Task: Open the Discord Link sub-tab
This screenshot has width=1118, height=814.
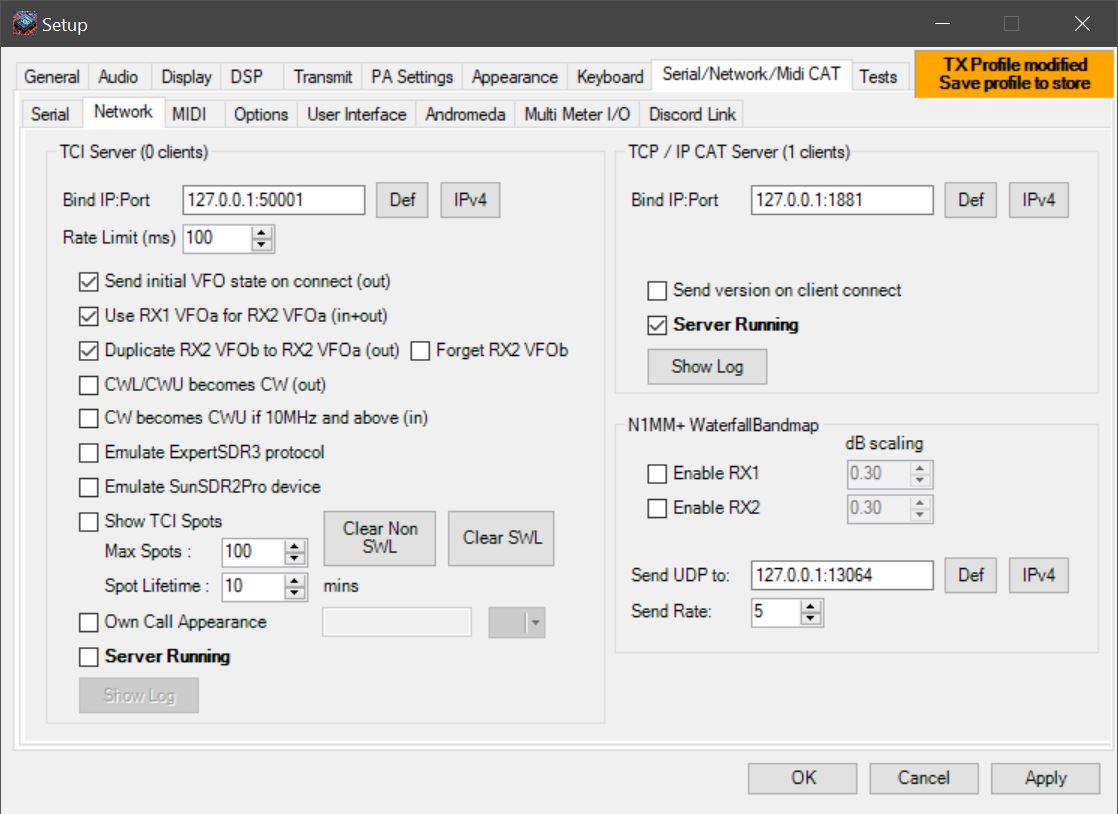Action: tap(692, 114)
